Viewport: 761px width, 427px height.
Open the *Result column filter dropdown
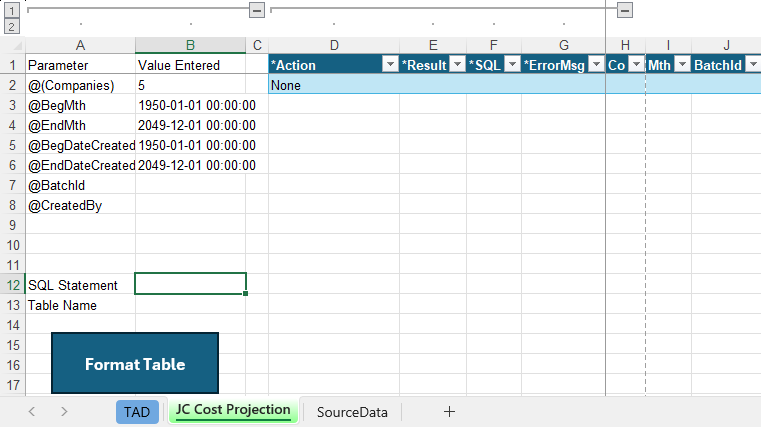[x=457, y=64]
